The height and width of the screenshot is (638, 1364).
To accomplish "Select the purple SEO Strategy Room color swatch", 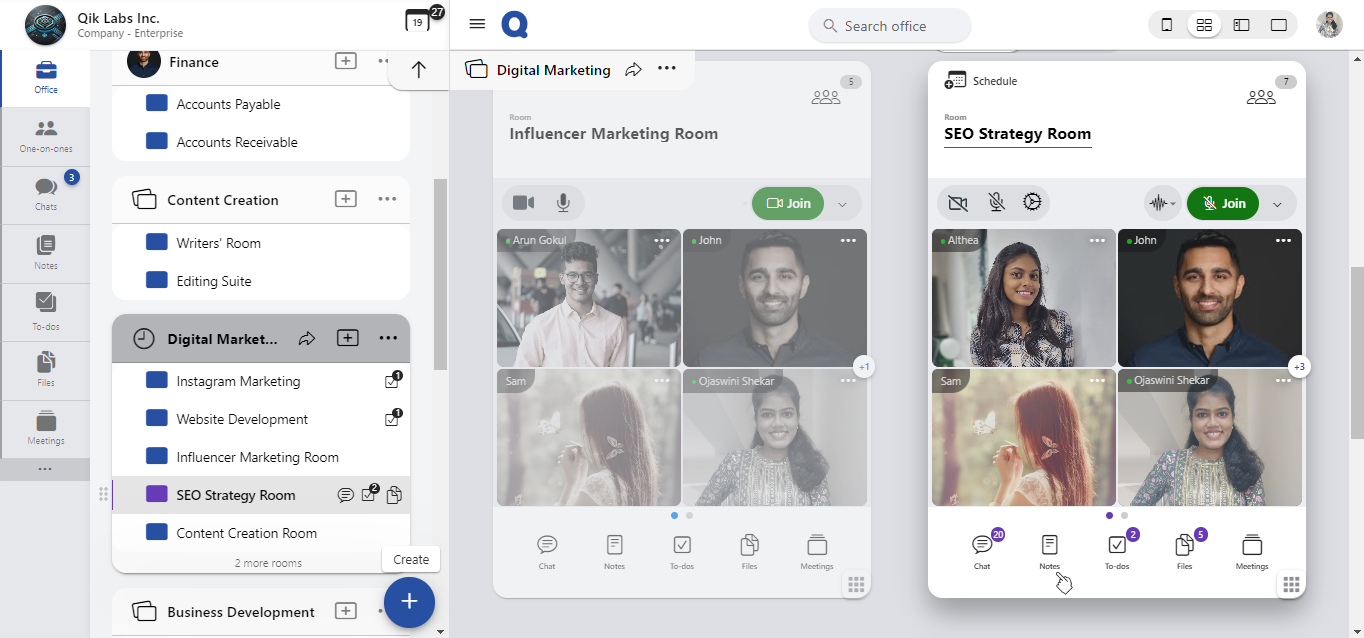I will (x=156, y=495).
